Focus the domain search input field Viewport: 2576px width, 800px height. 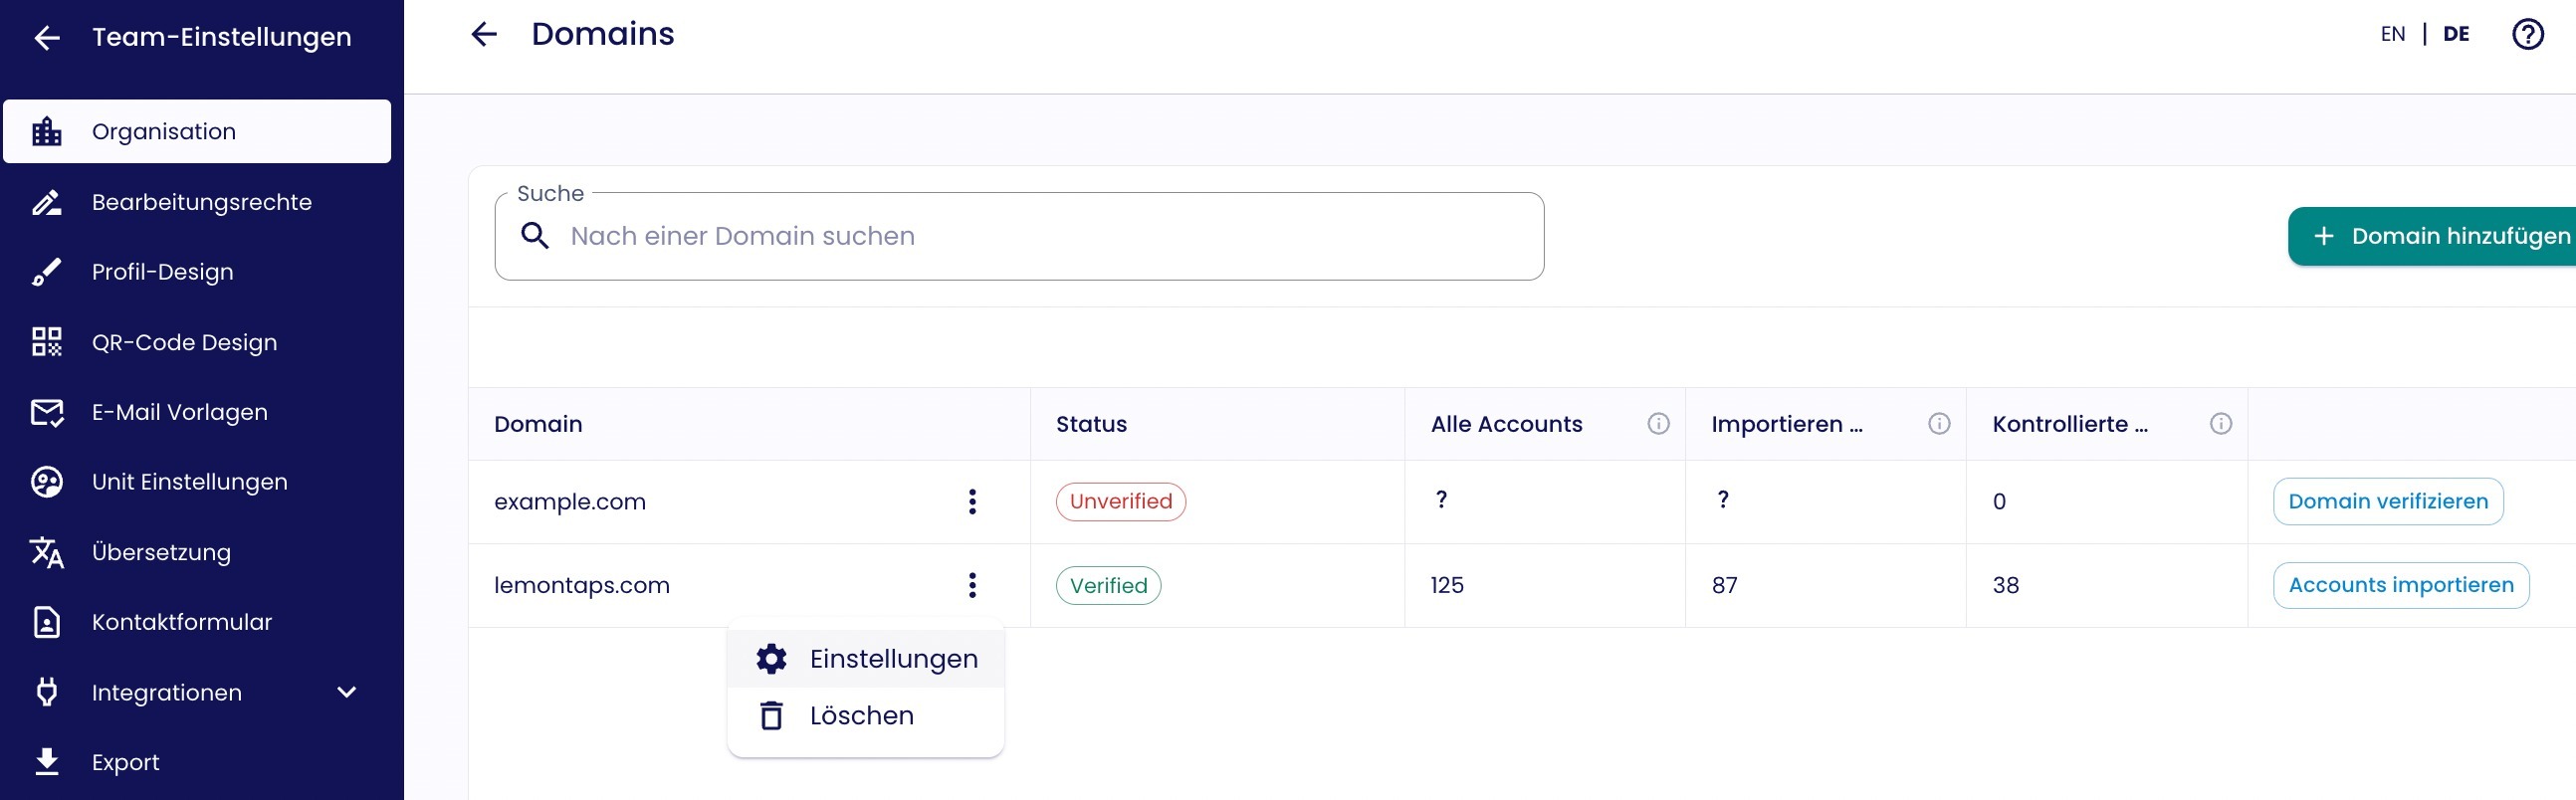coord(1040,236)
